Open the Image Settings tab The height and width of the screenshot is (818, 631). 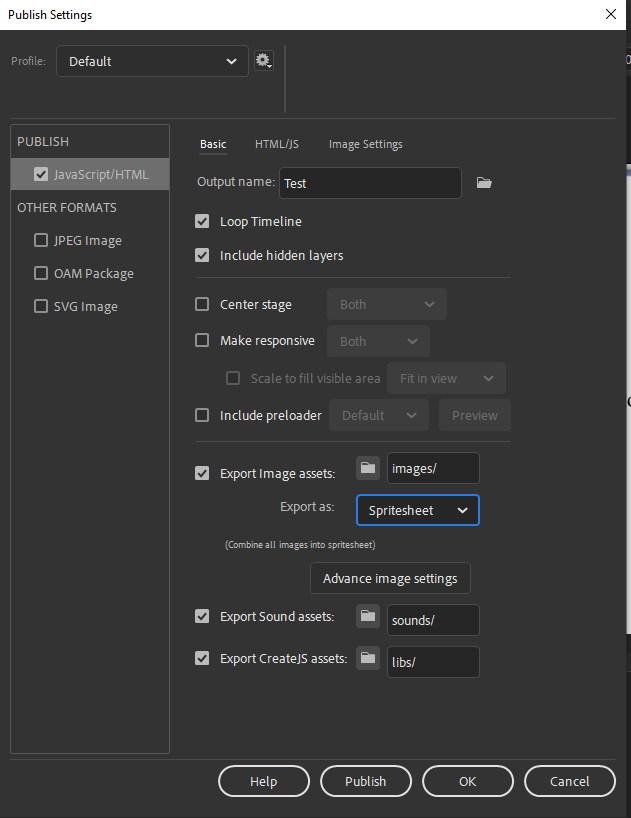tap(366, 144)
